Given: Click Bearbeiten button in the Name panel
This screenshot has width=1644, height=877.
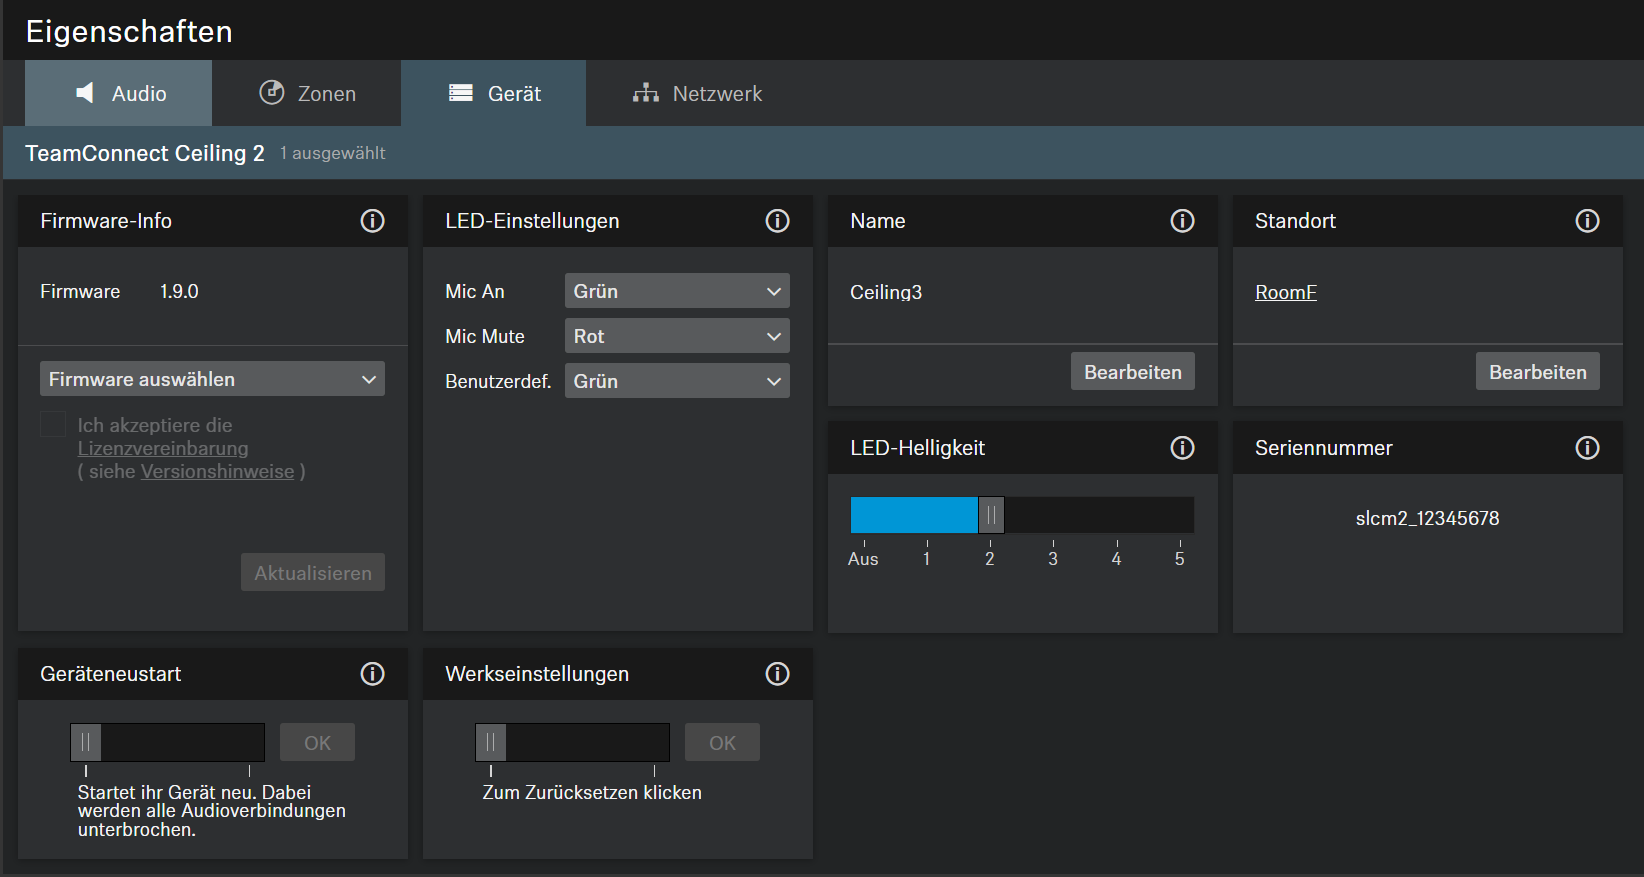Looking at the screenshot, I should (1132, 372).
